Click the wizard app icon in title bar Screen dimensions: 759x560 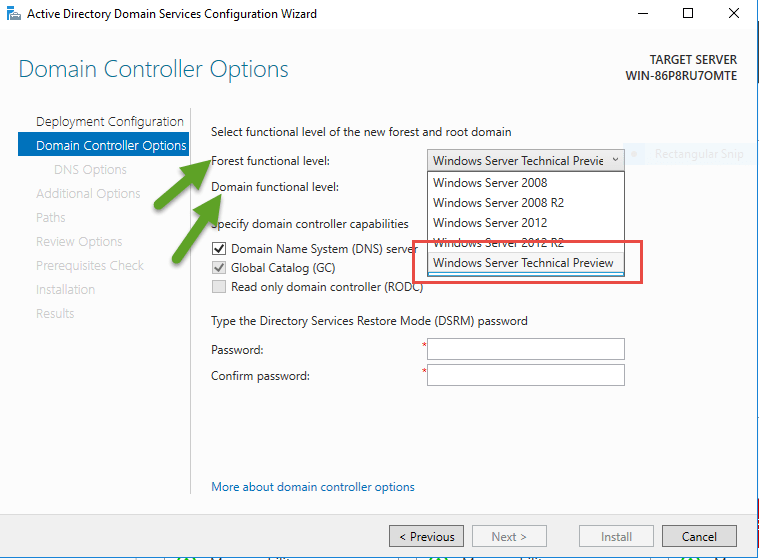(x=12, y=14)
